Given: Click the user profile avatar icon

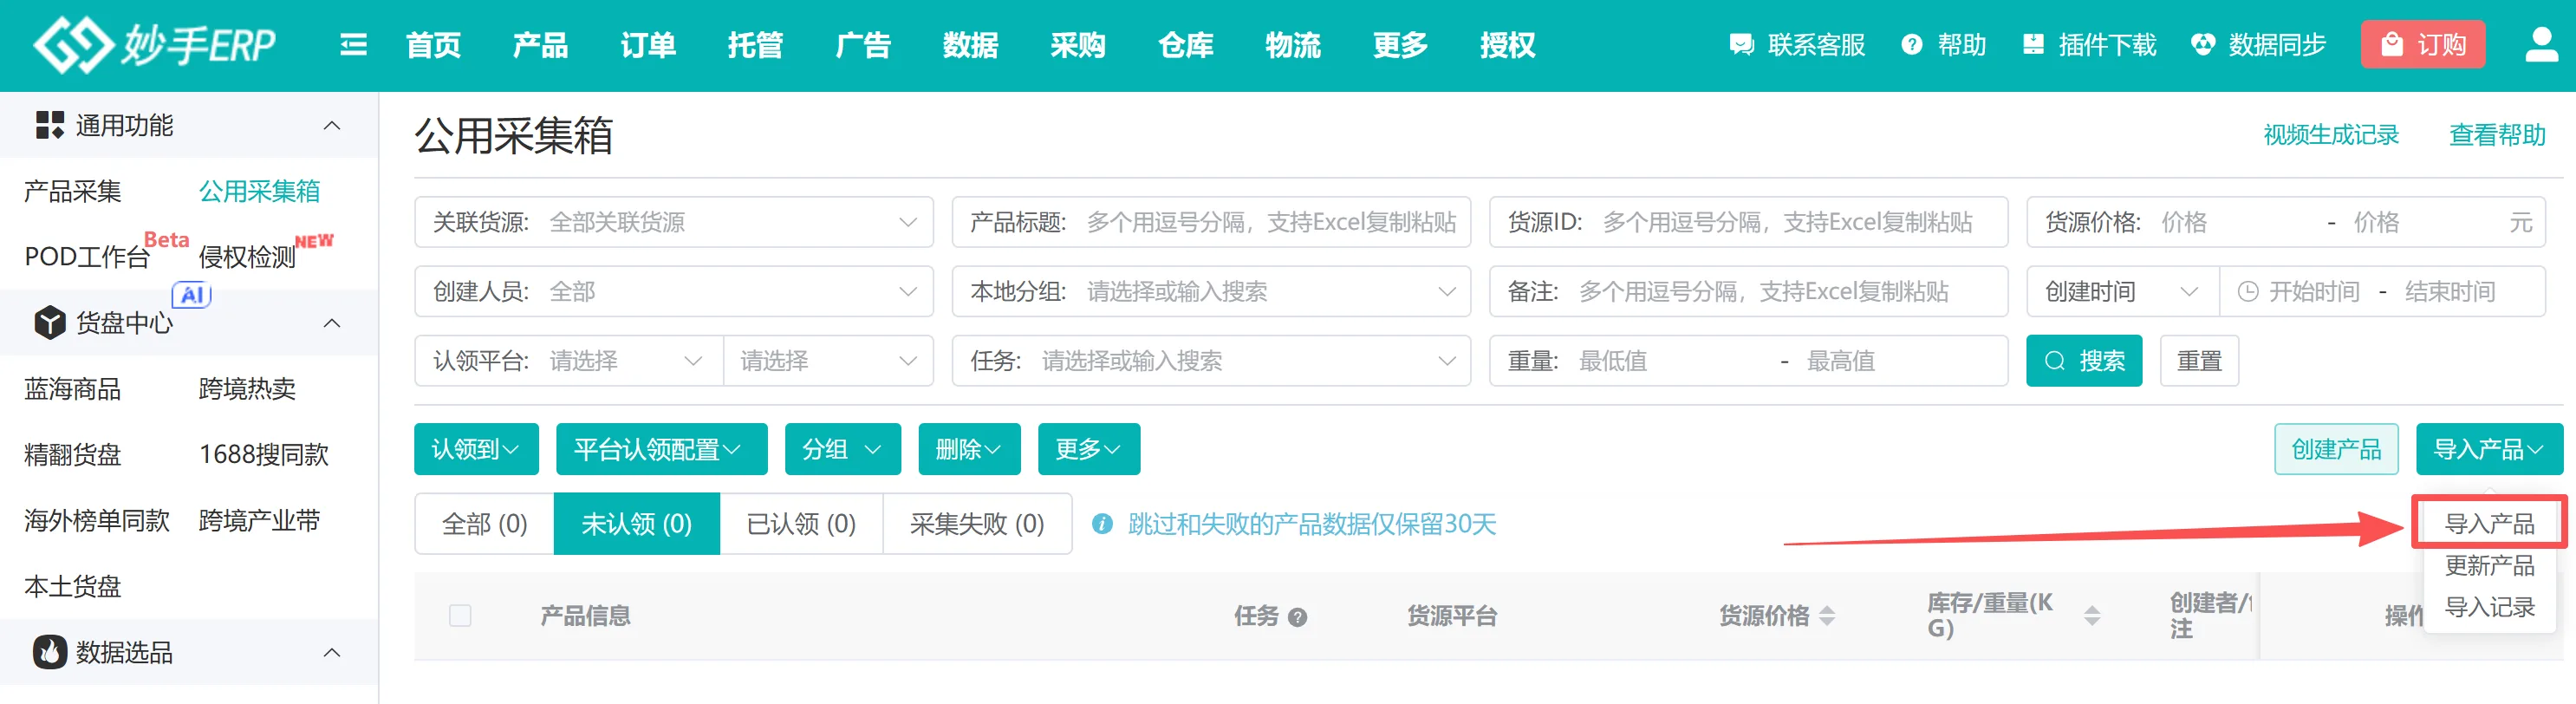Looking at the screenshot, I should coord(2541,45).
